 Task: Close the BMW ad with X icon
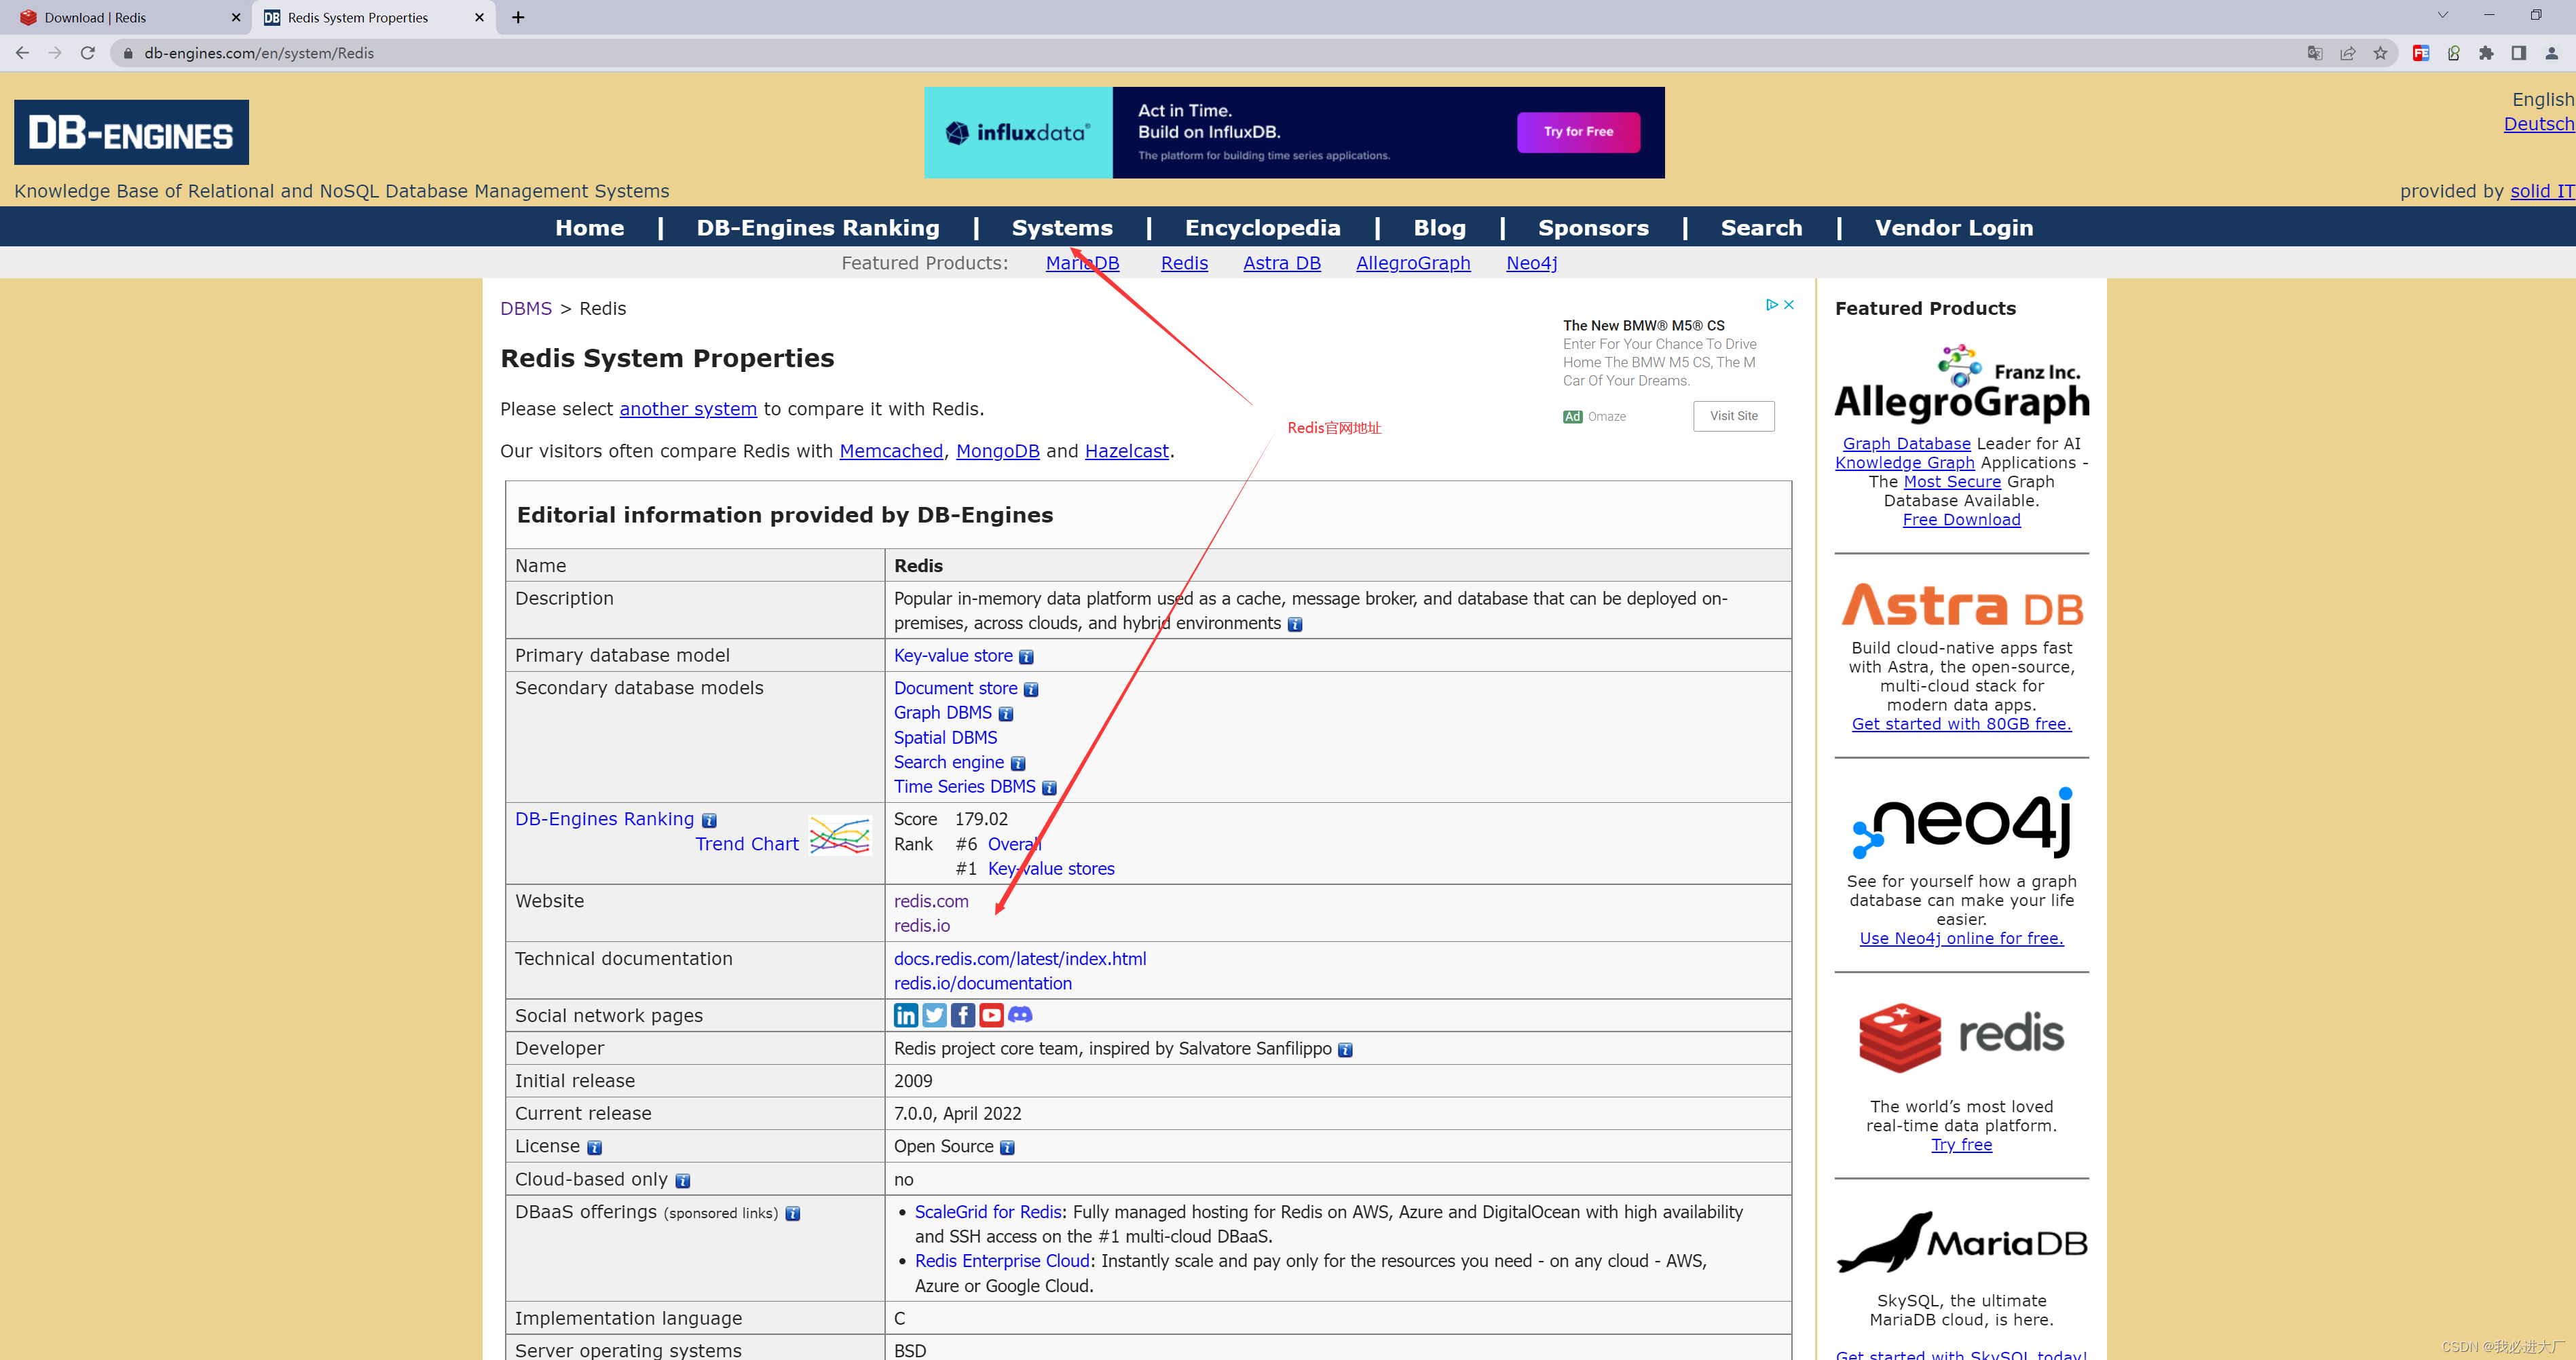point(1789,304)
